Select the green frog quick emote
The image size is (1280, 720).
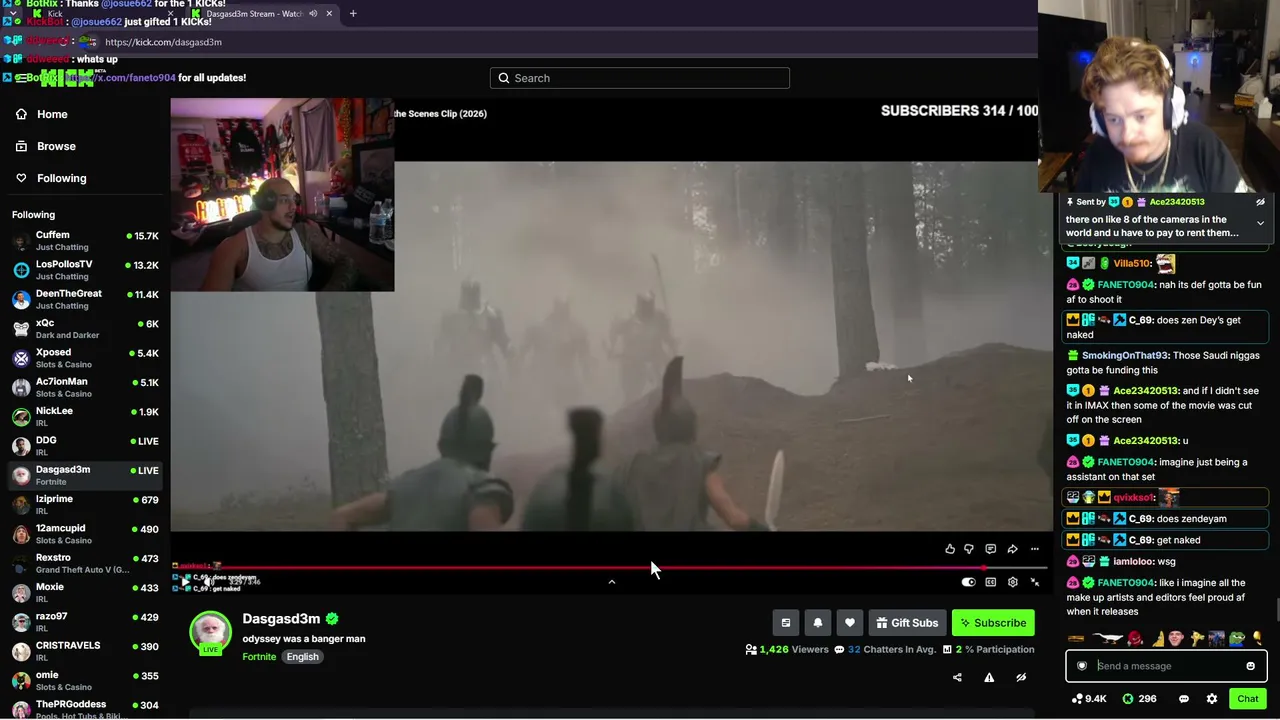(x=1236, y=638)
